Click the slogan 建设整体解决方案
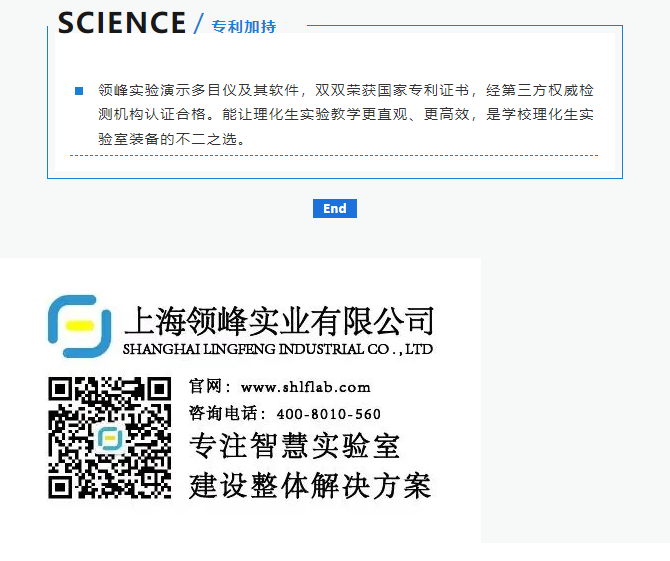Screen dimensions: 670x561 (x=310, y=486)
